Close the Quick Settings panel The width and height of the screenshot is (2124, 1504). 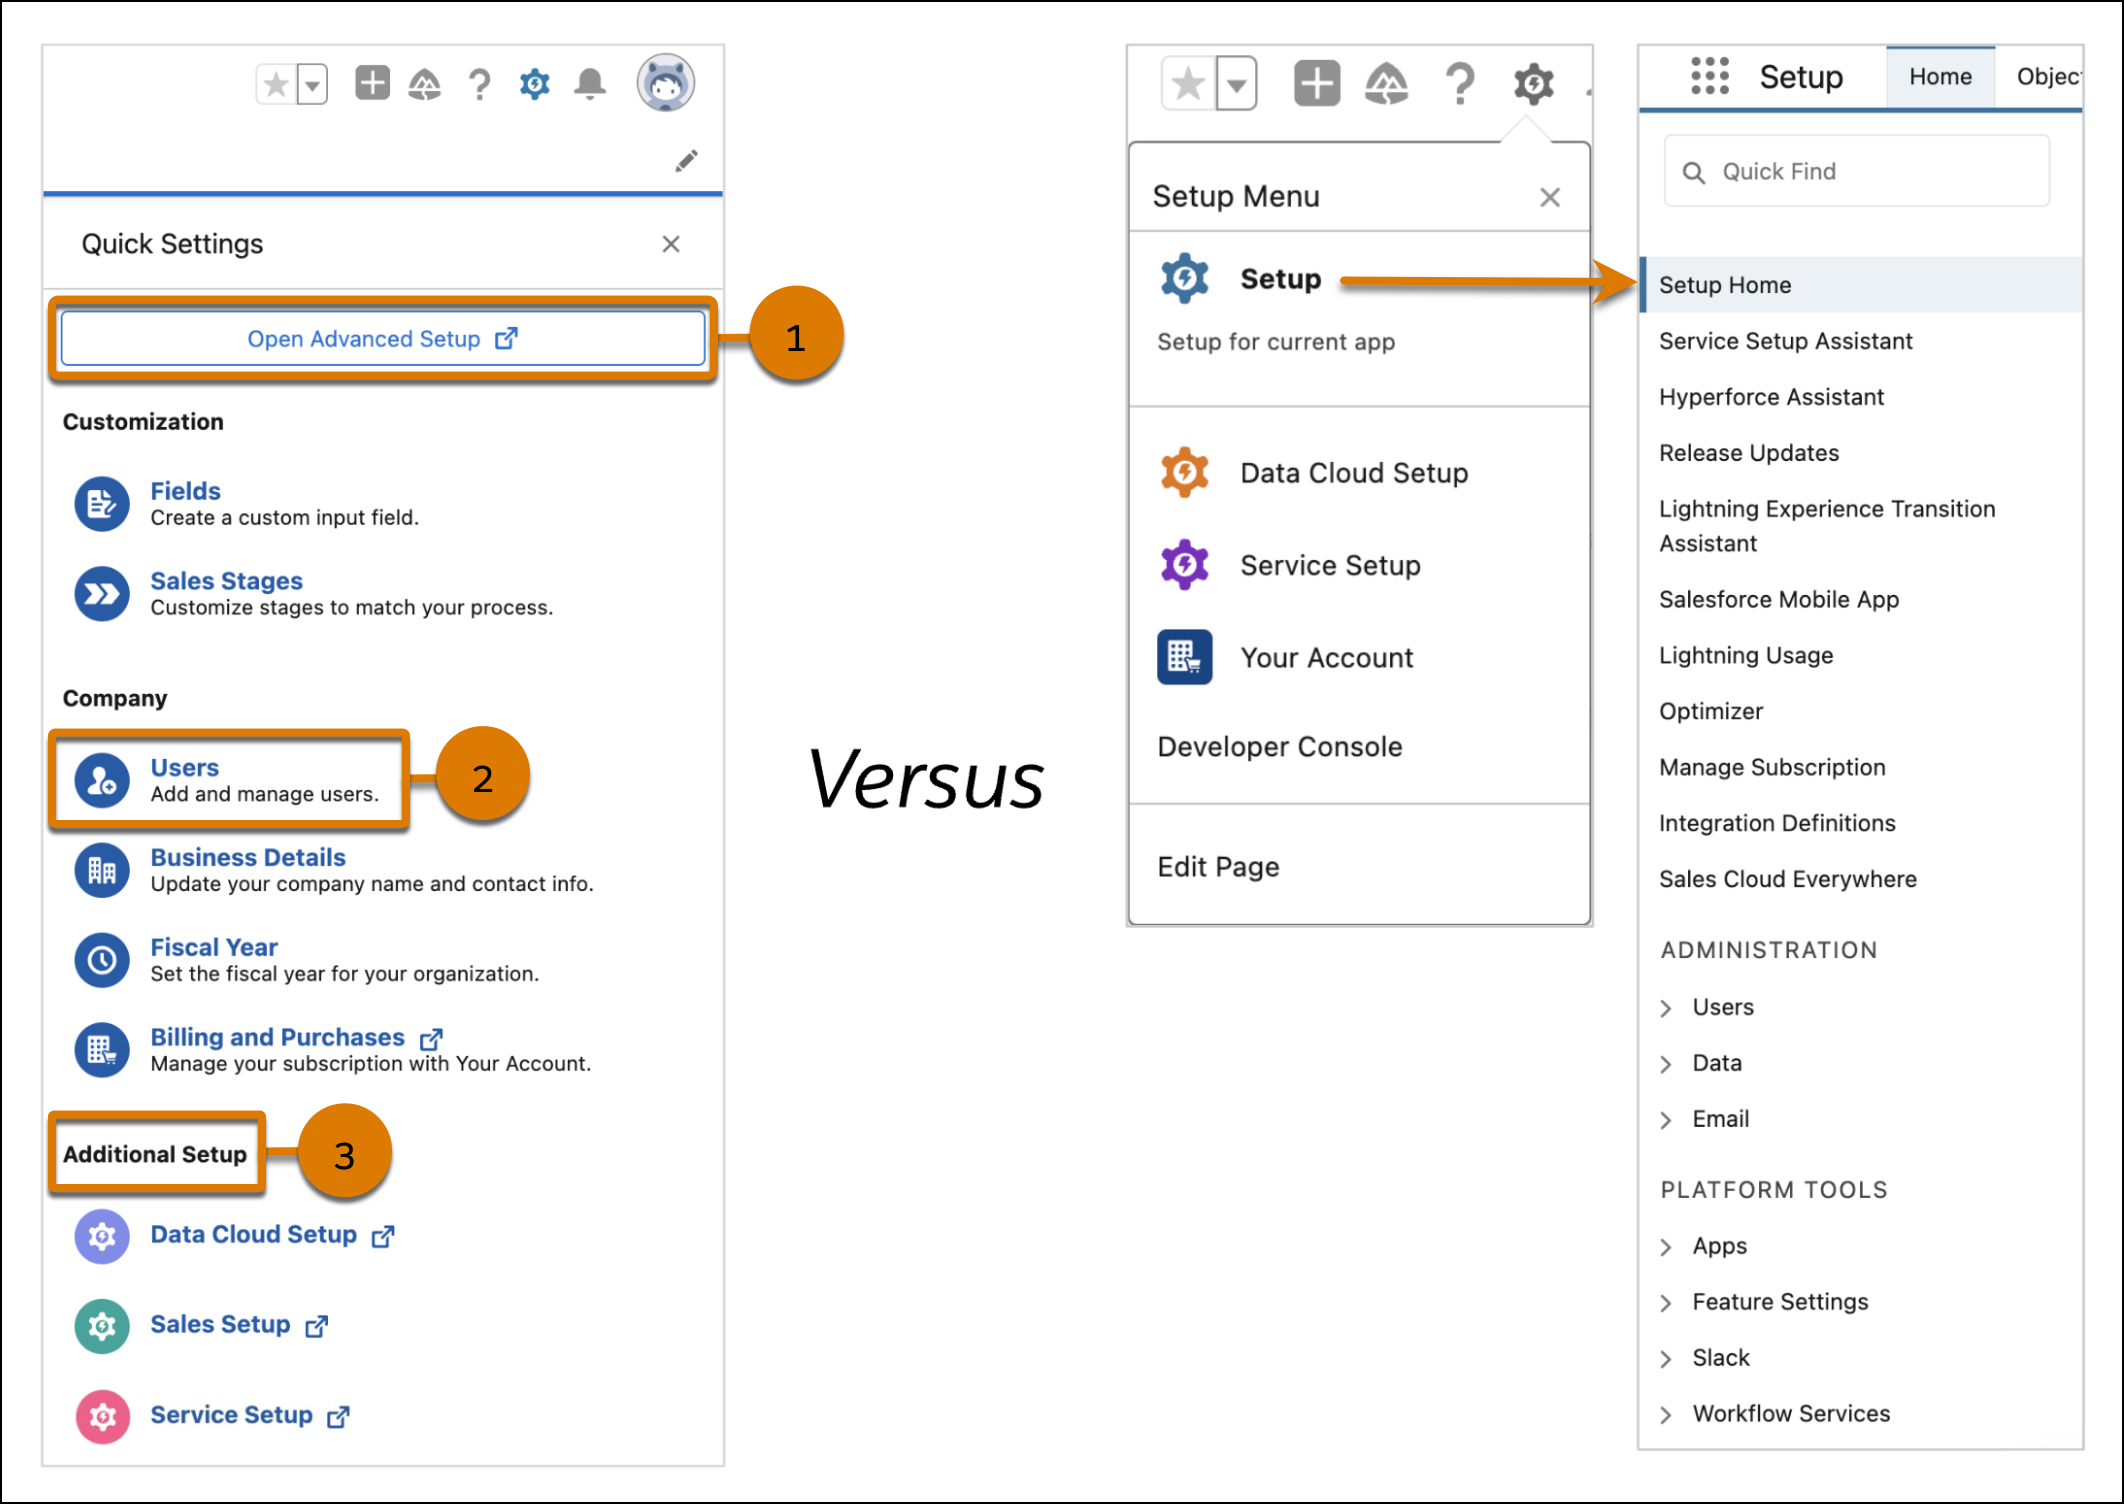point(671,244)
